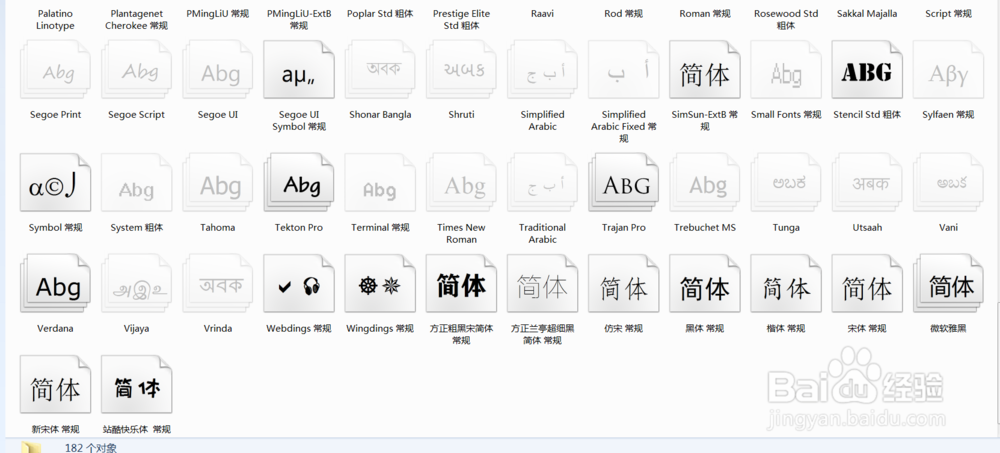Select the Webdings font icon
This screenshot has height=453, width=1000.
point(299,283)
